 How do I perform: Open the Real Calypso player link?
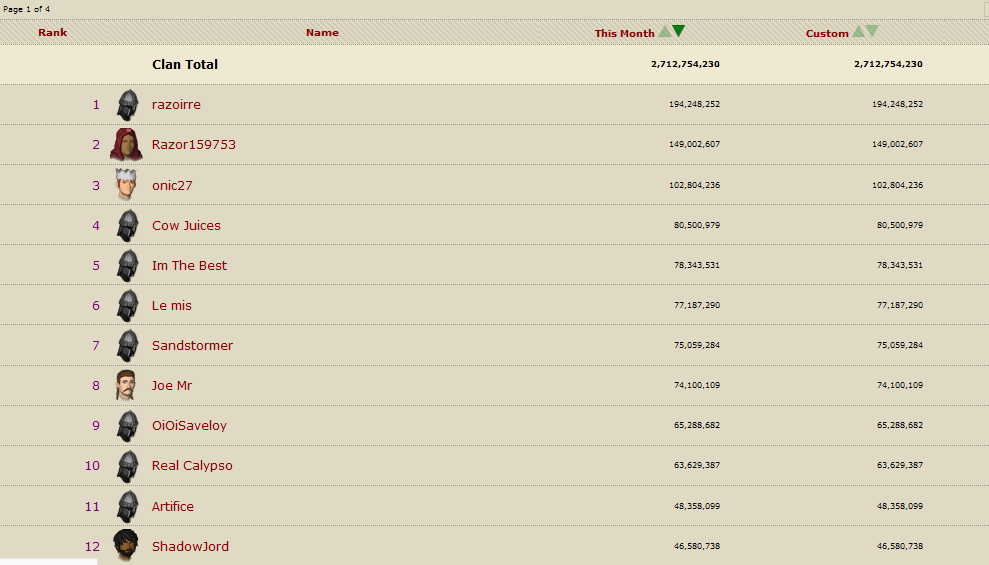click(192, 465)
